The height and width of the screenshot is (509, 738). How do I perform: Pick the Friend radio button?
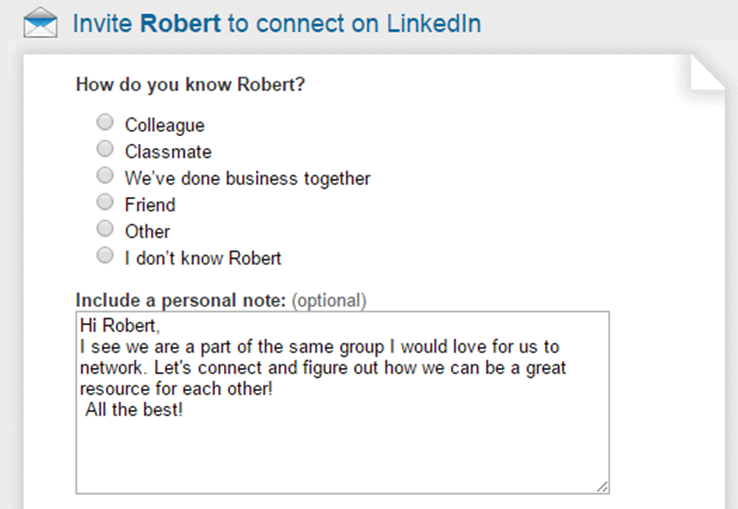pyautogui.click(x=104, y=203)
